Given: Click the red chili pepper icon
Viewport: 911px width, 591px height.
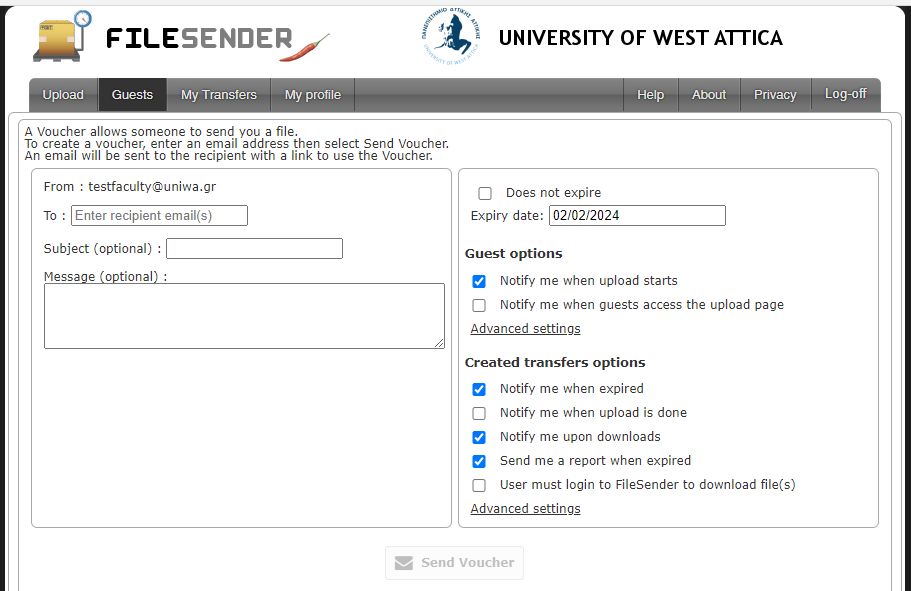Looking at the screenshot, I should tap(304, 48).
